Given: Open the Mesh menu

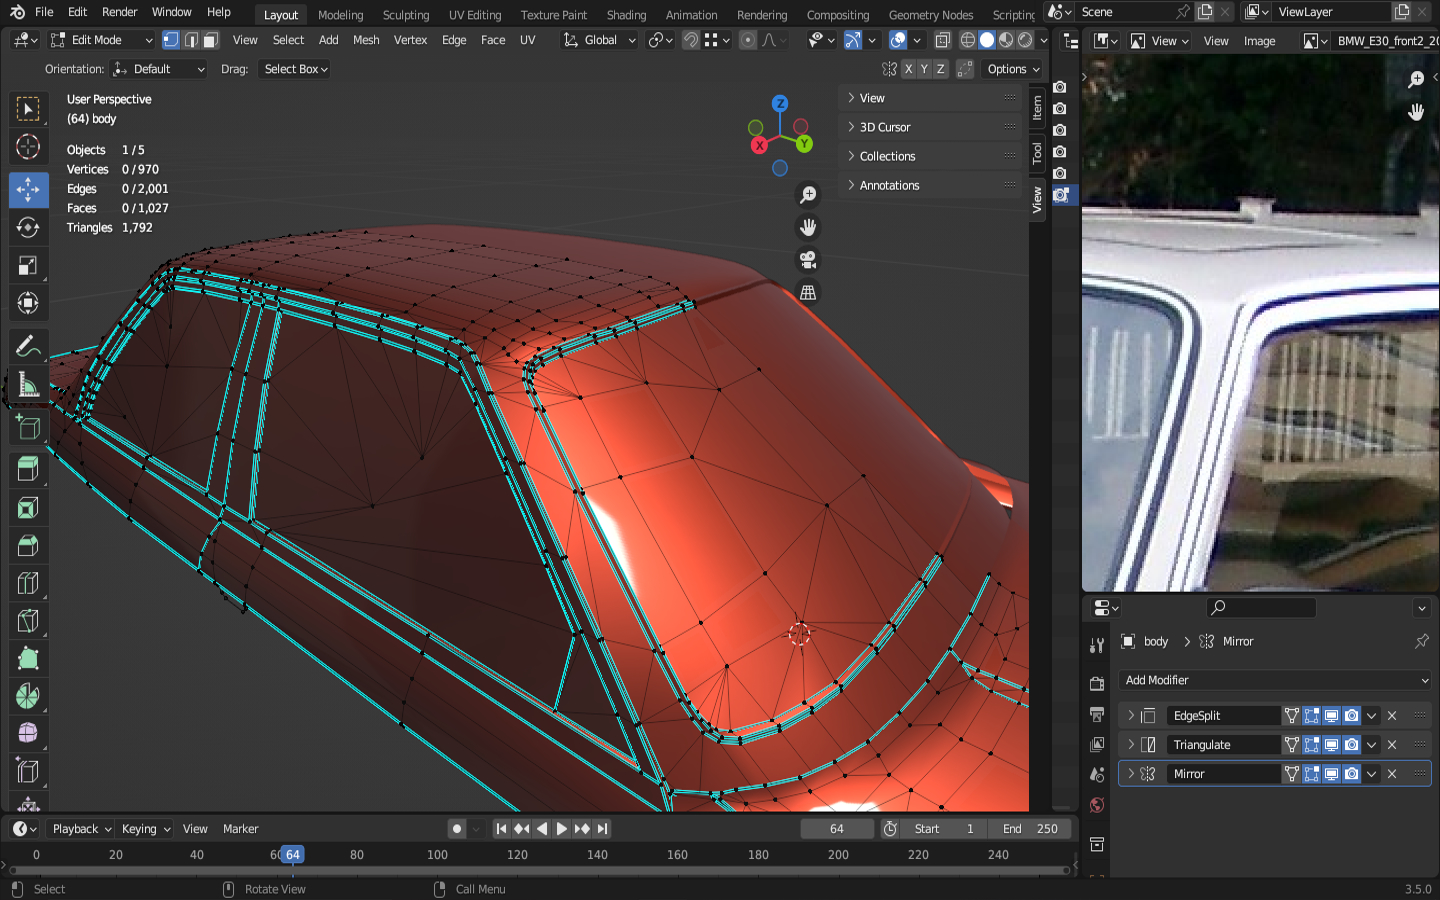Looking at the screenshot, I should (366, 40).
